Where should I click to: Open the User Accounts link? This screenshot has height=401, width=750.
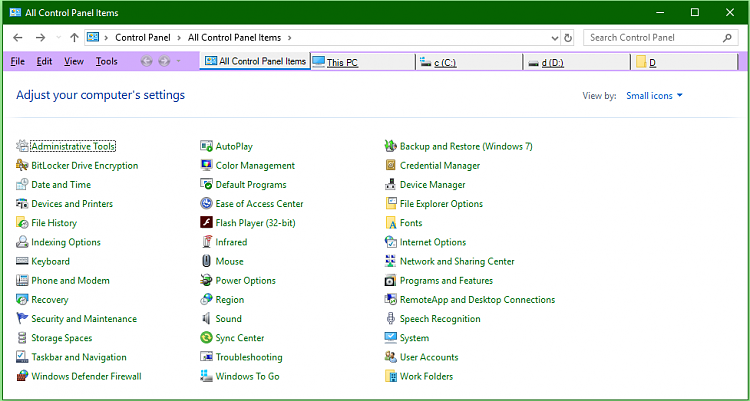[x=429, y=357]
